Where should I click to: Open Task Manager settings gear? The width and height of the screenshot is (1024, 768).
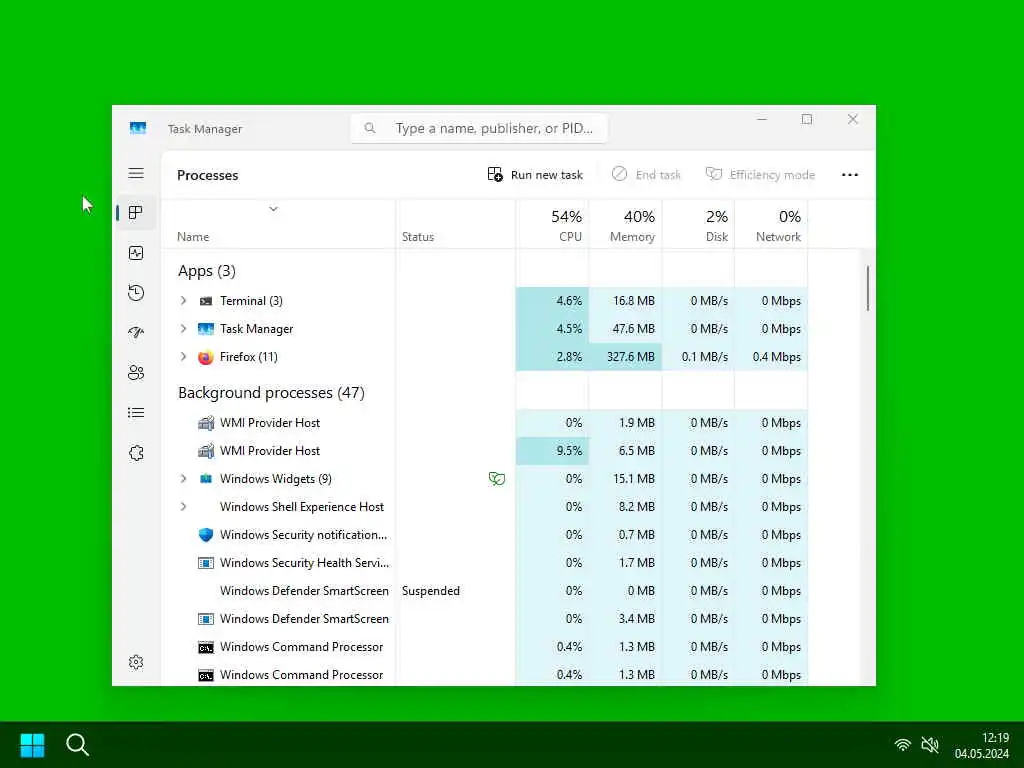click(136, 662)
